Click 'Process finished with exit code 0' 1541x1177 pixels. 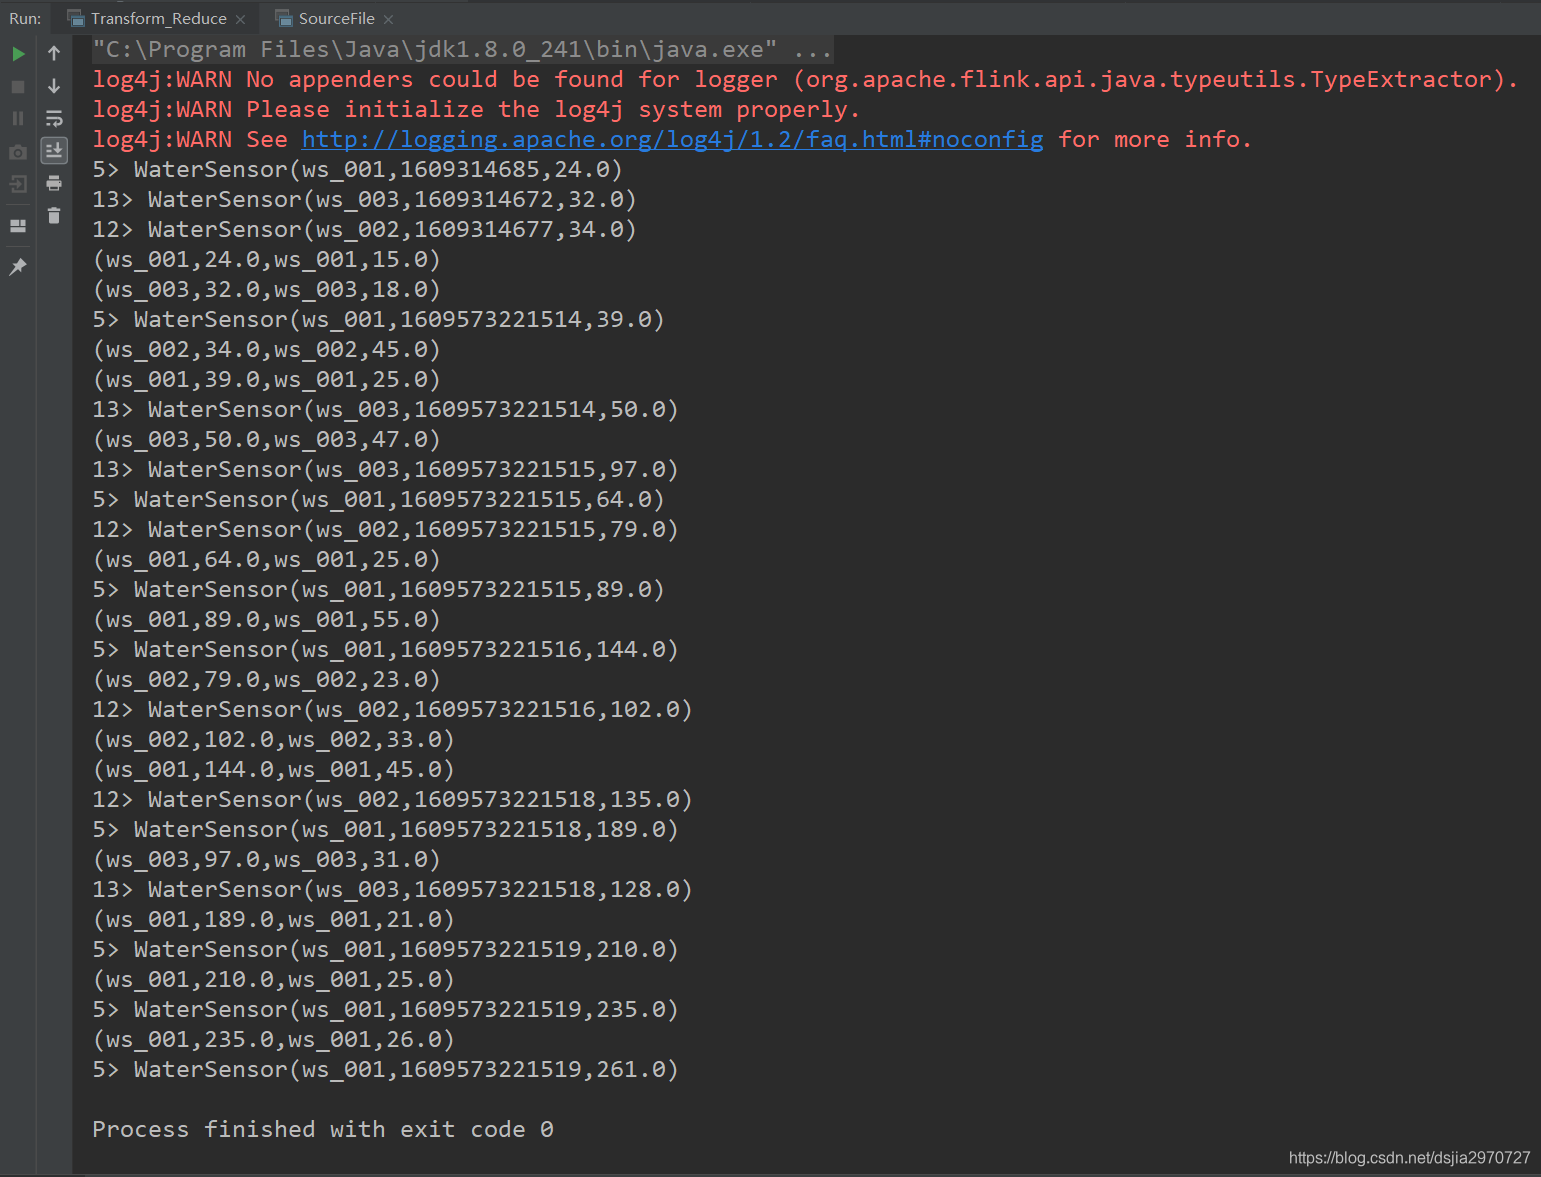pos(322,1129)
